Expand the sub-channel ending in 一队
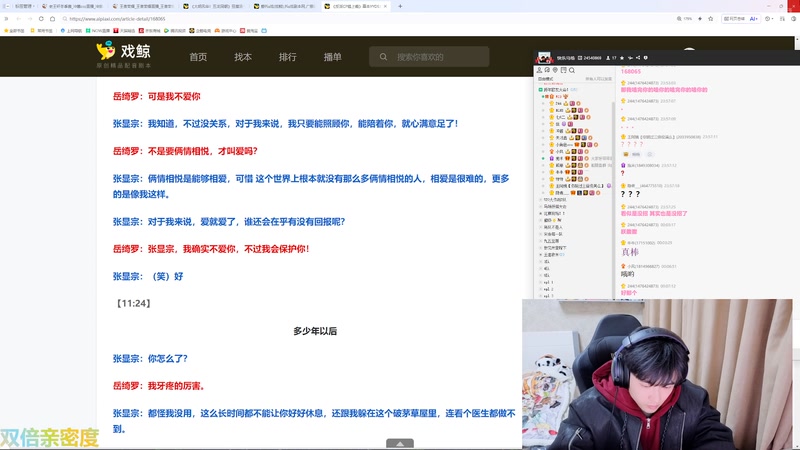 point(552,234)
